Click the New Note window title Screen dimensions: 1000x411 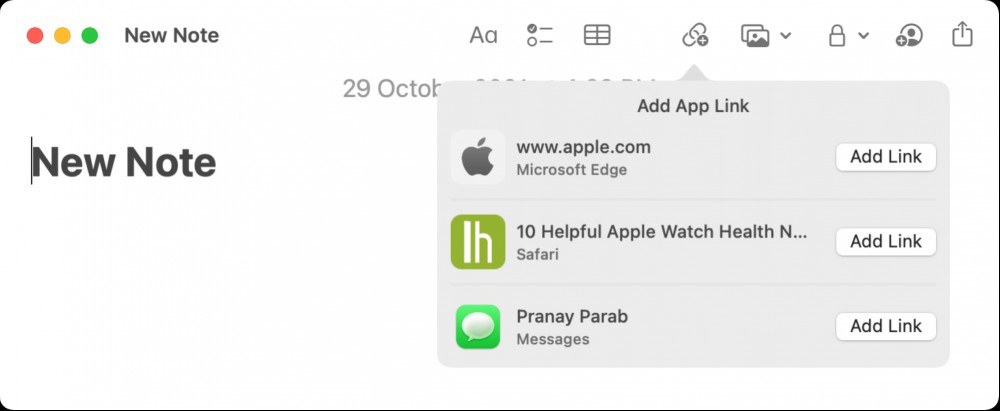pos(172,36)
